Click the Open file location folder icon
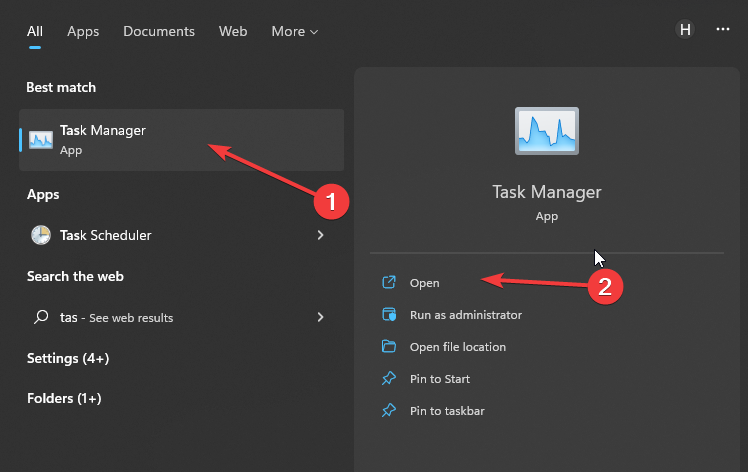 [x=389, y=346]
